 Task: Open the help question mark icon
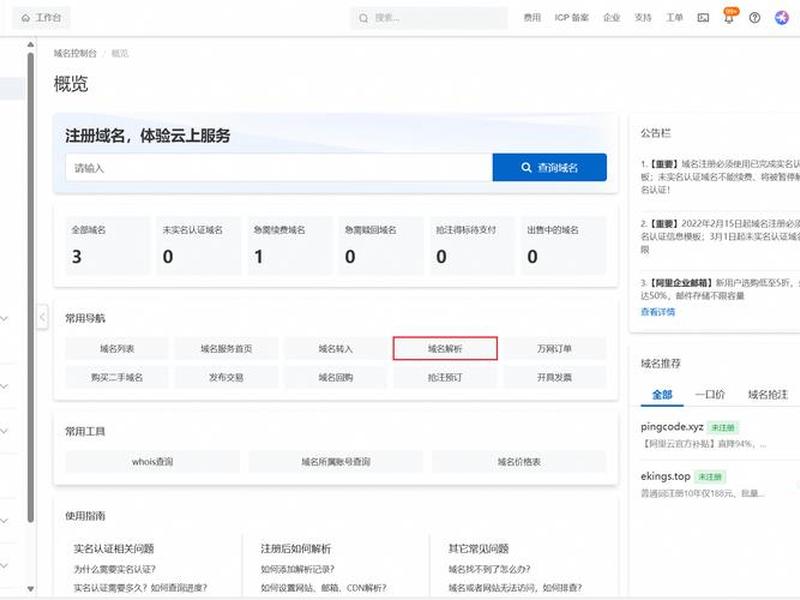pyautogui.click(x=755, y=18)
